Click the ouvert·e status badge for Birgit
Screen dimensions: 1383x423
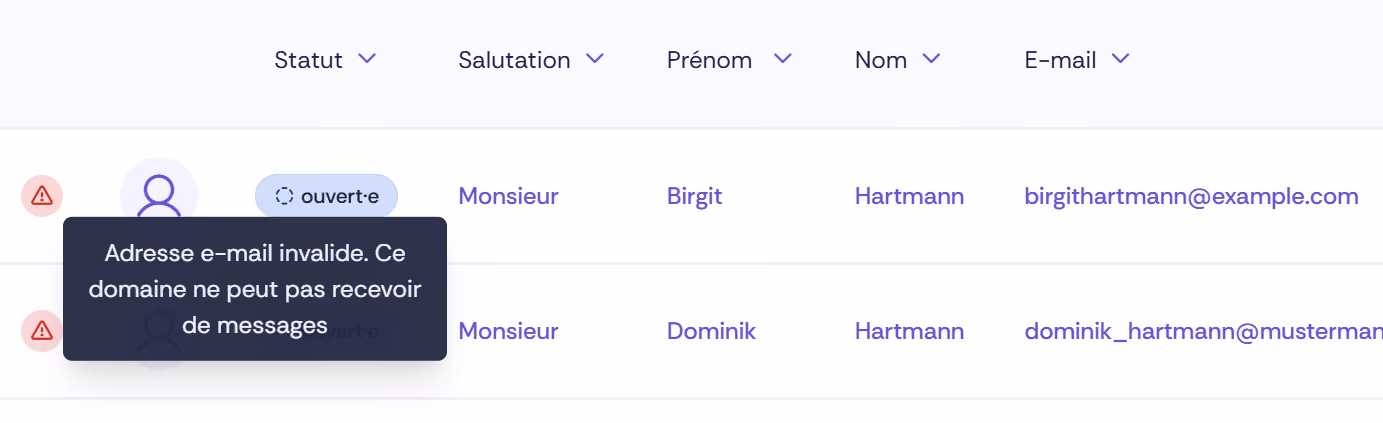click(326, 196)
